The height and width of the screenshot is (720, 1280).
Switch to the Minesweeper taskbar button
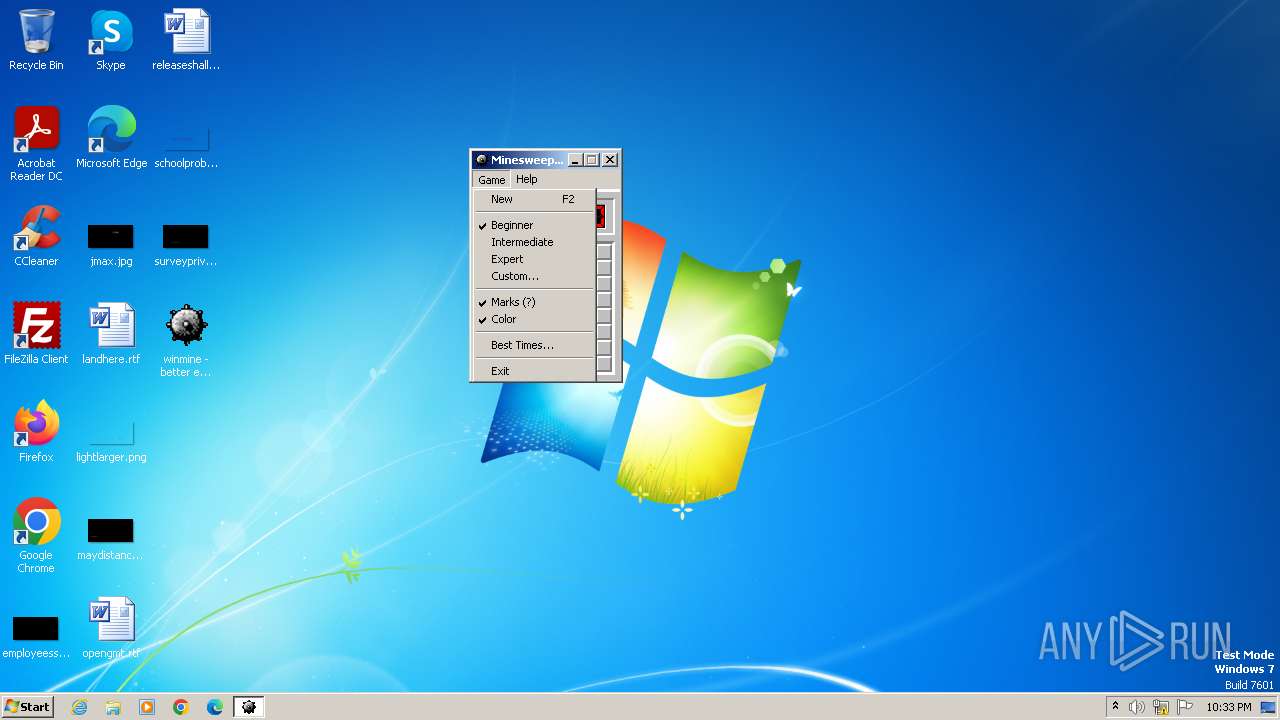249,707
